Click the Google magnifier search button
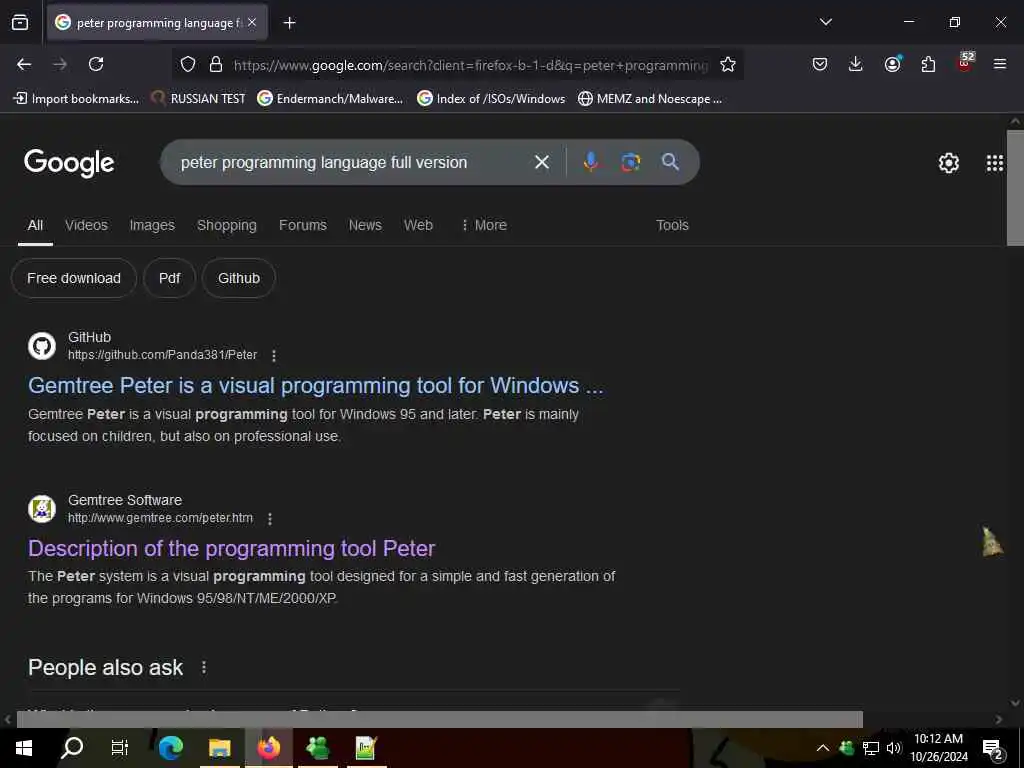 (x=670, y=161)
